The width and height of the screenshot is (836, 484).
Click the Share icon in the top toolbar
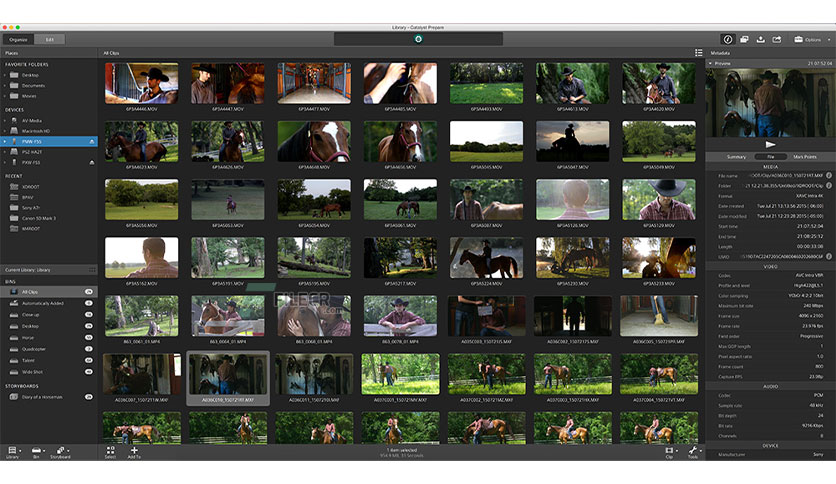click(x=777, y=39)
